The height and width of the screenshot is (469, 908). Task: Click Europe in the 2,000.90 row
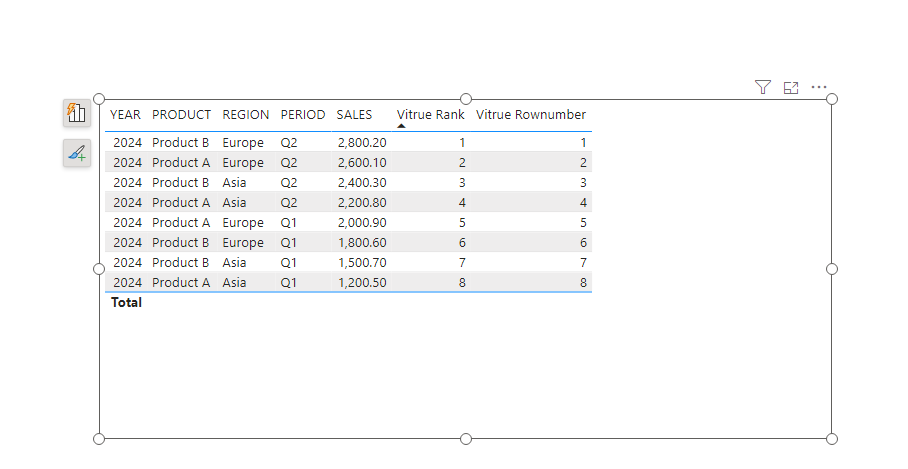[x=243, y=222]
